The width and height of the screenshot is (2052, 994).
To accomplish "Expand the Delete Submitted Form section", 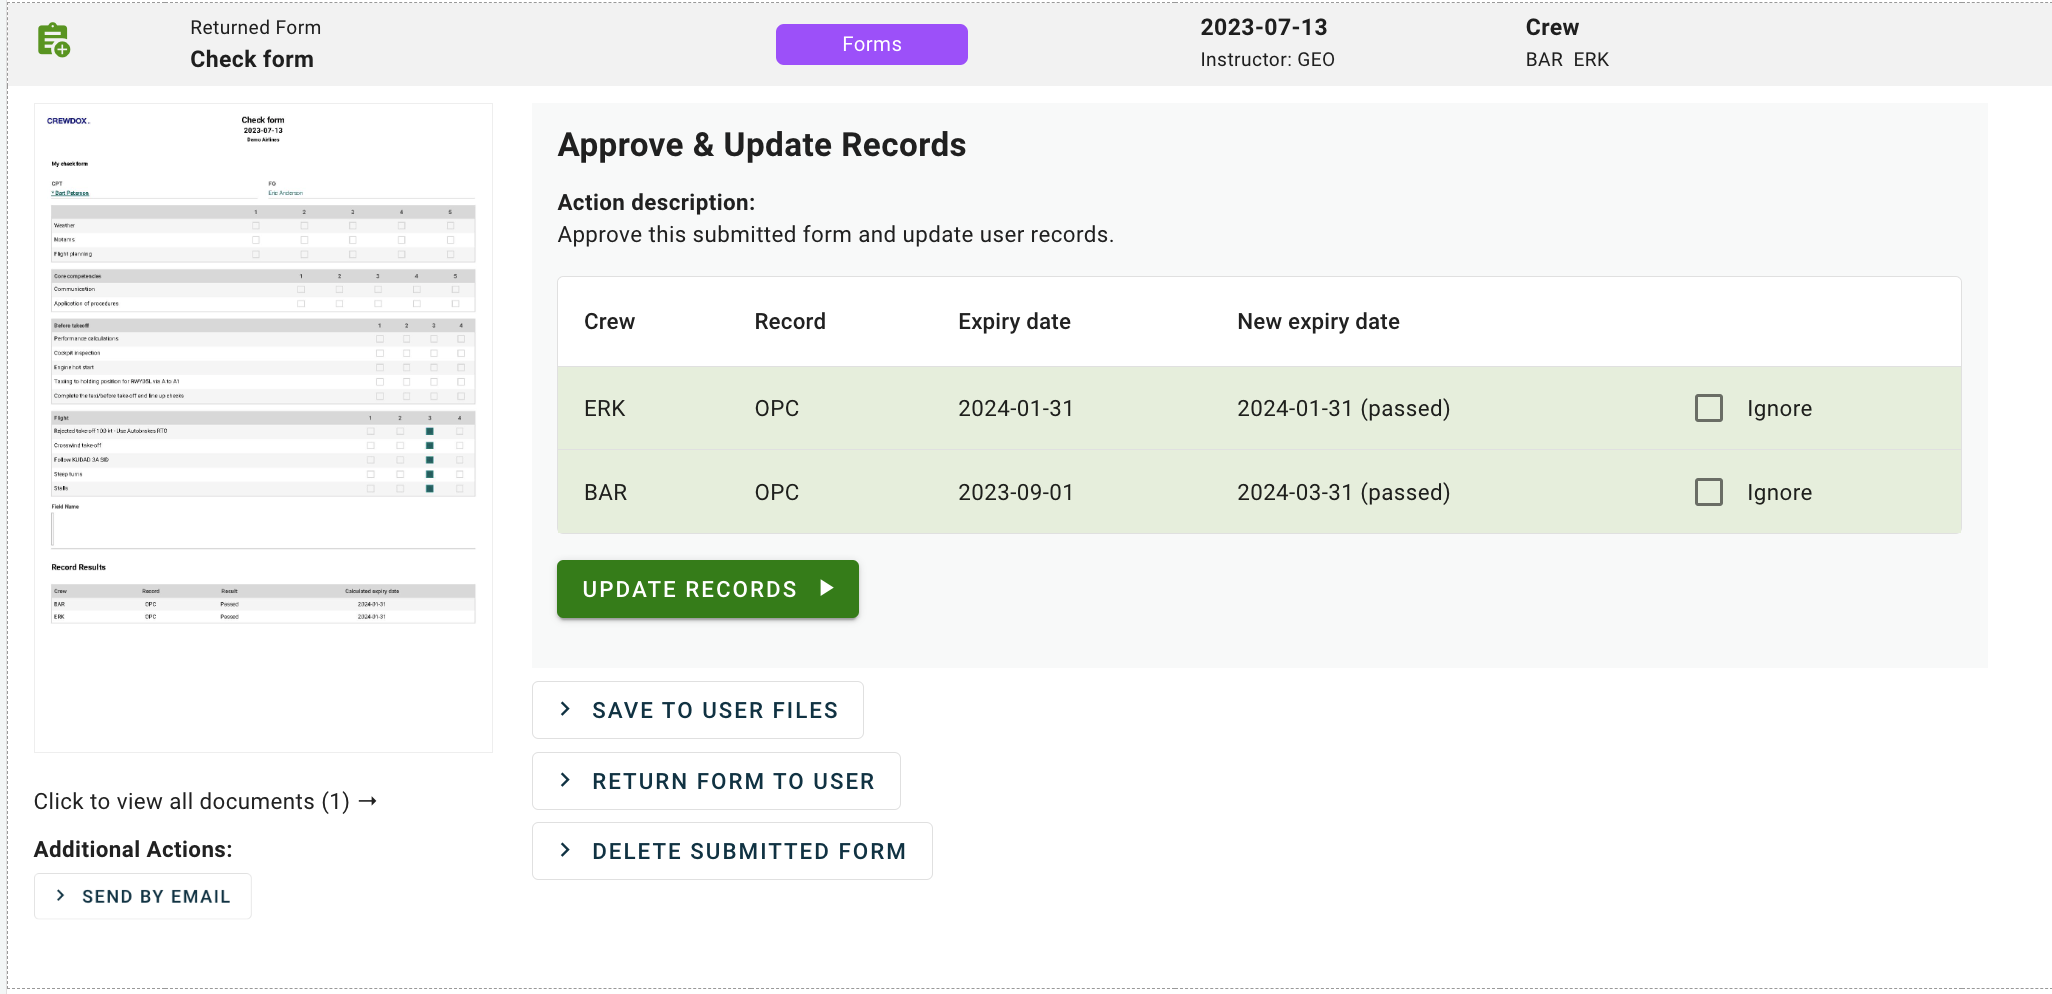I will click(x=732, y=851).
